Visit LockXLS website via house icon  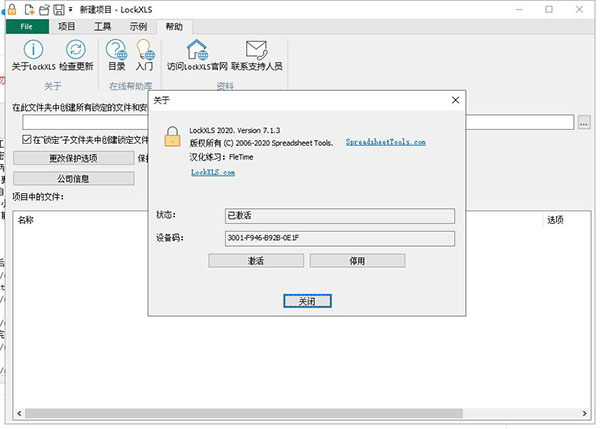coord(197,48)
